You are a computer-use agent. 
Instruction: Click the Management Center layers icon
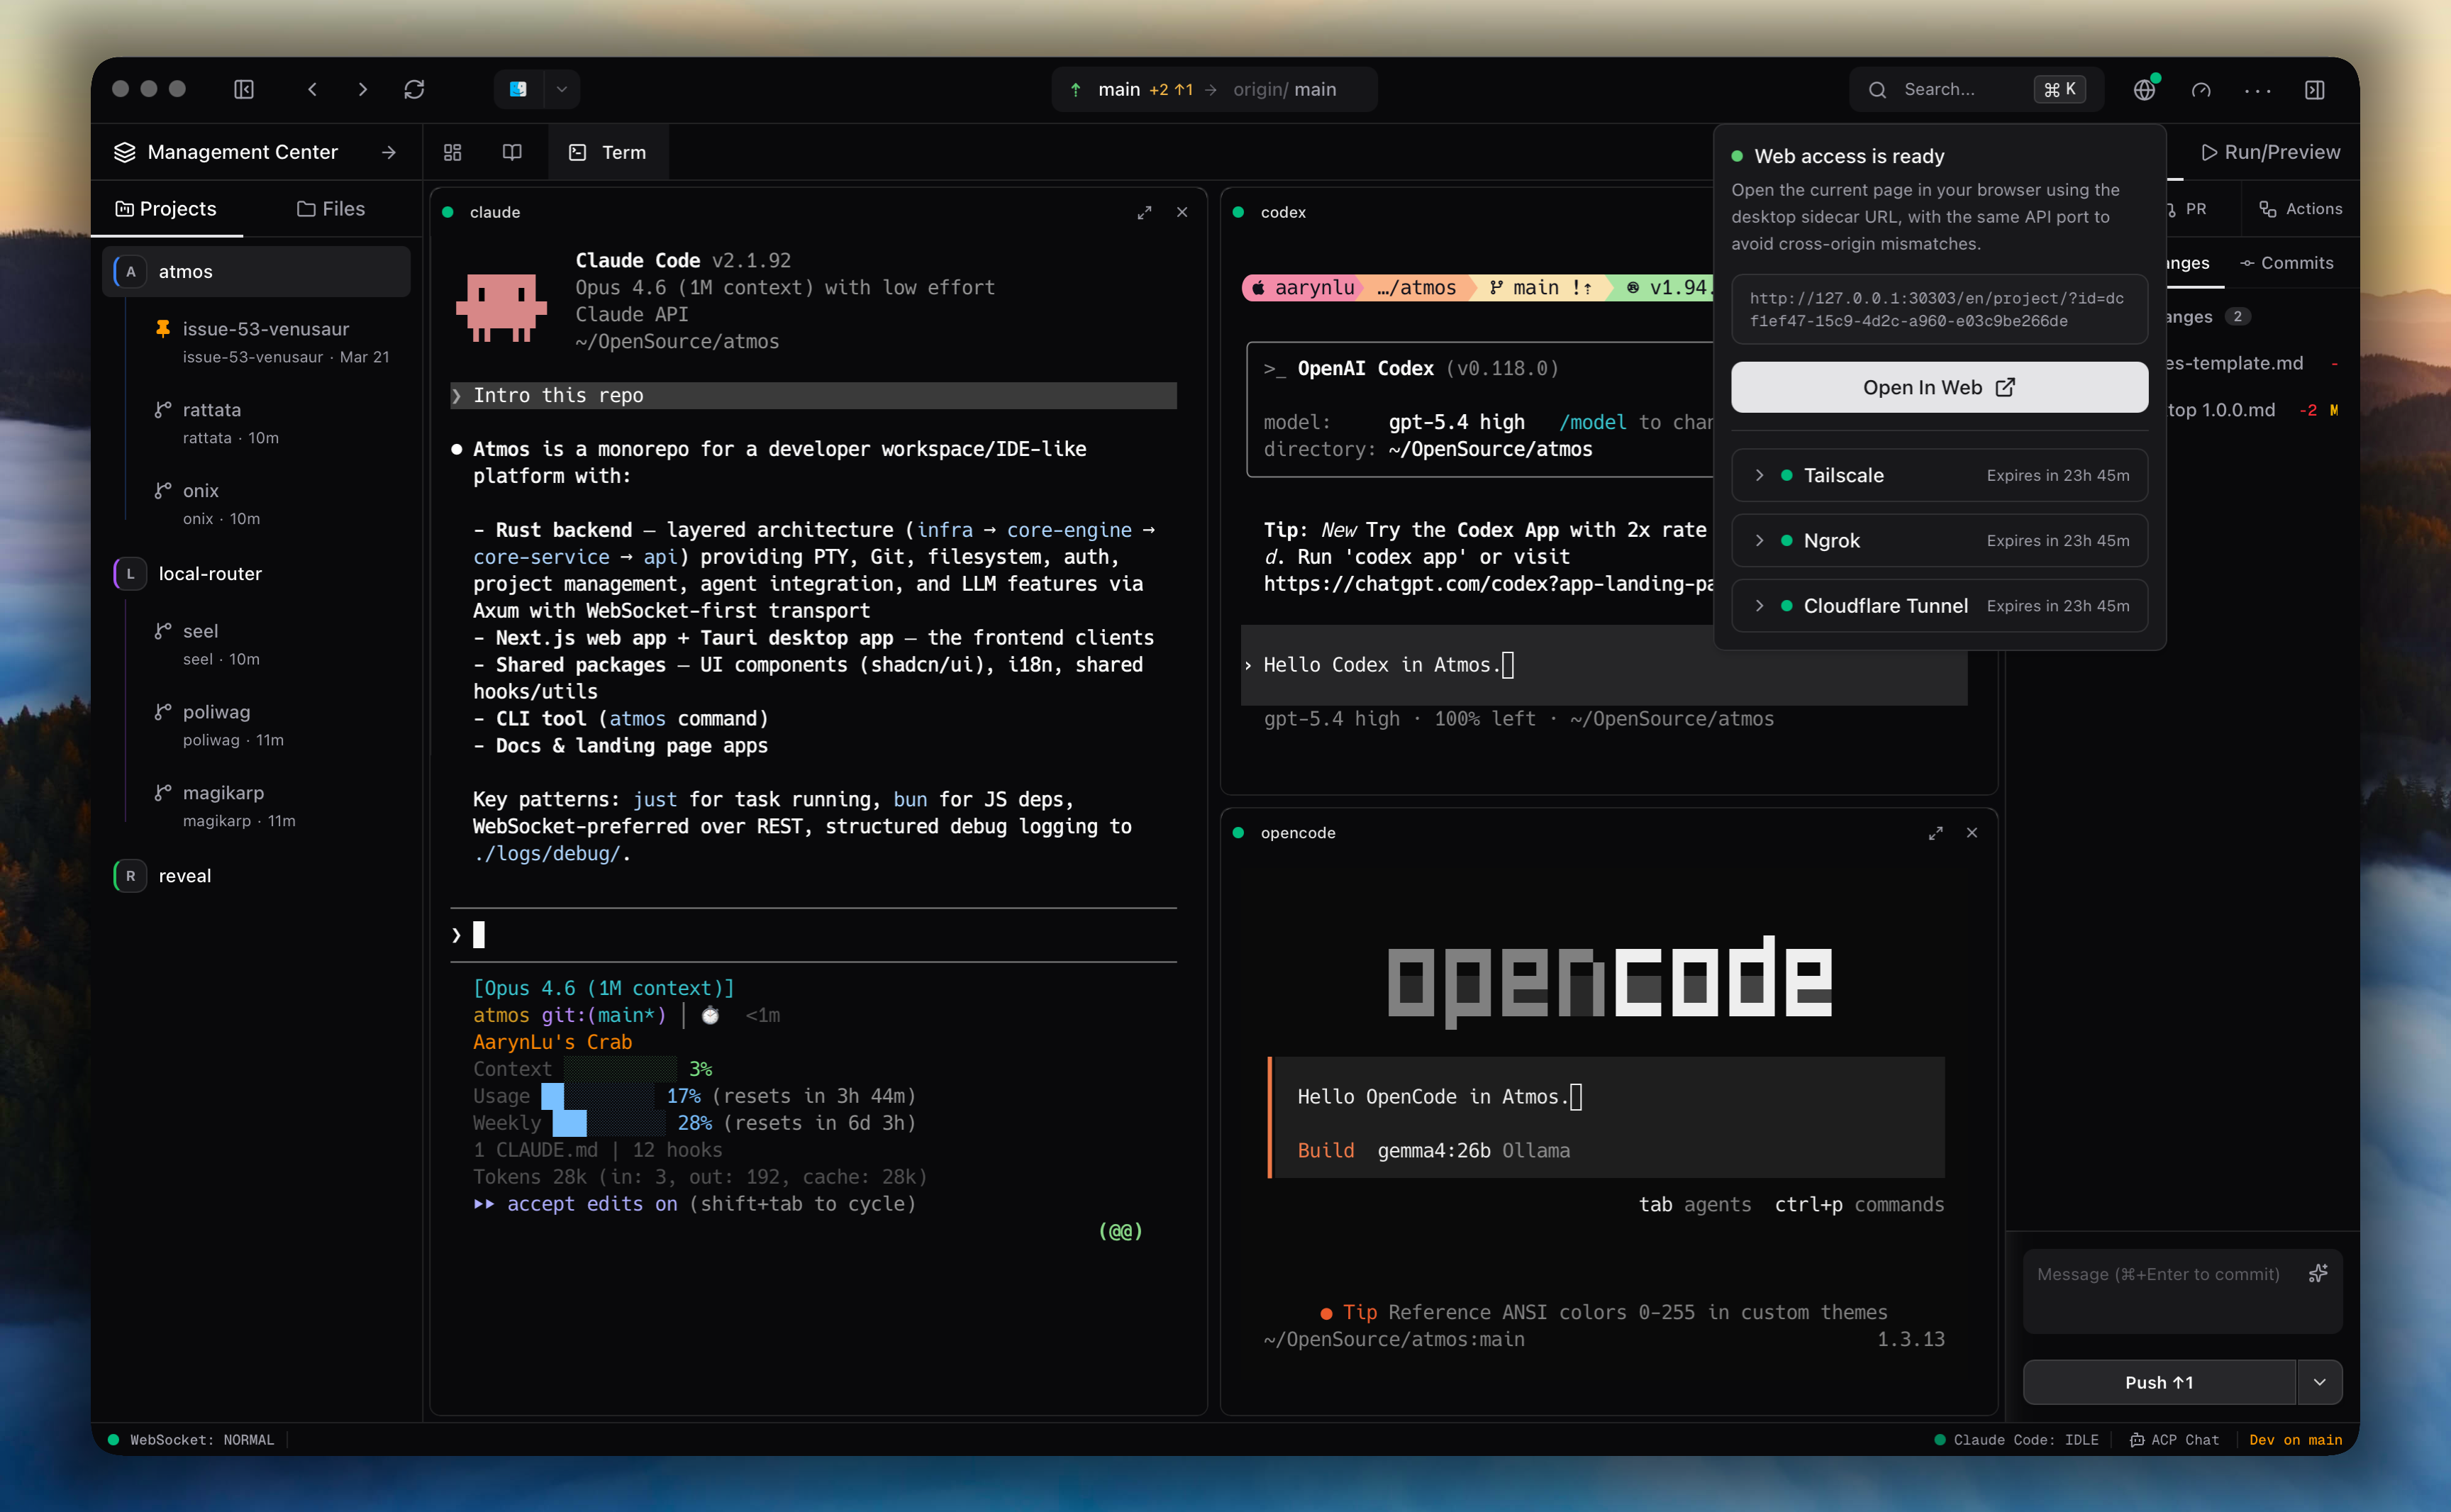tap(125, 152)
